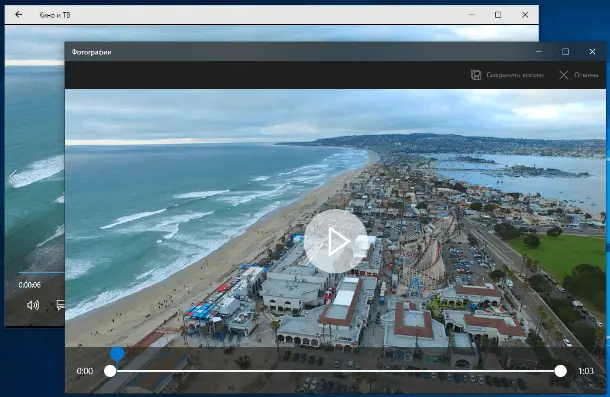
Task: Click the X icon beside Отмена
Action: (x=563, y=75)
